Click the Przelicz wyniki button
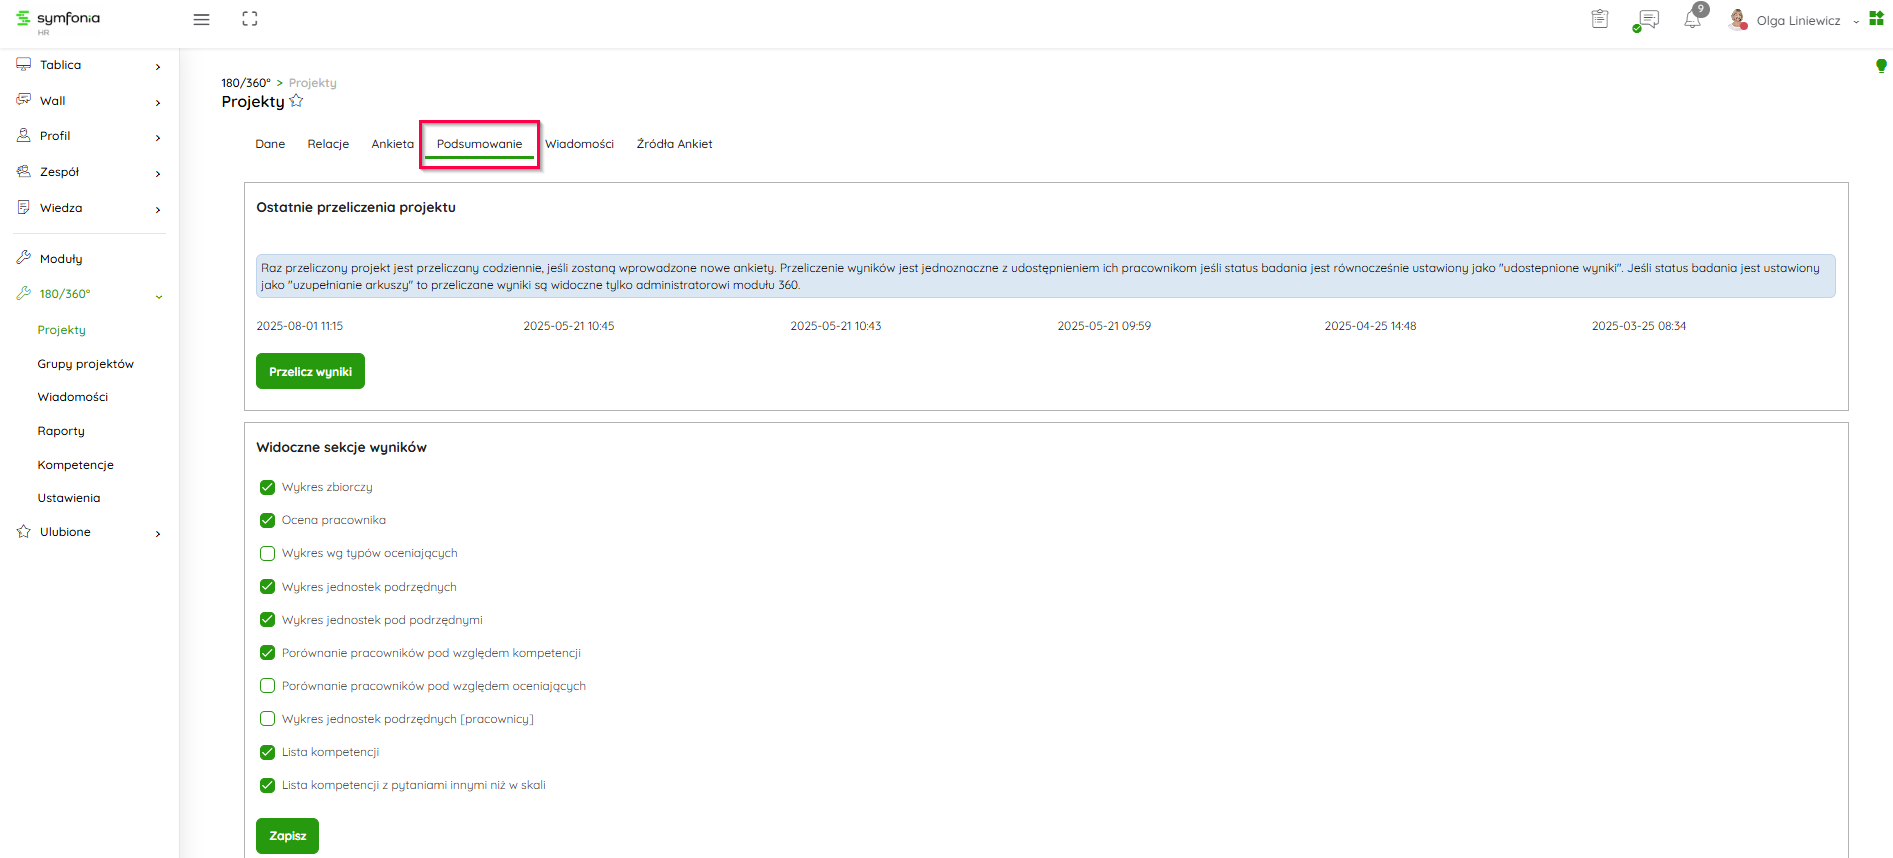Image resolution: width=1893 pixels, height=858 pixels. [x=310, y=371]
